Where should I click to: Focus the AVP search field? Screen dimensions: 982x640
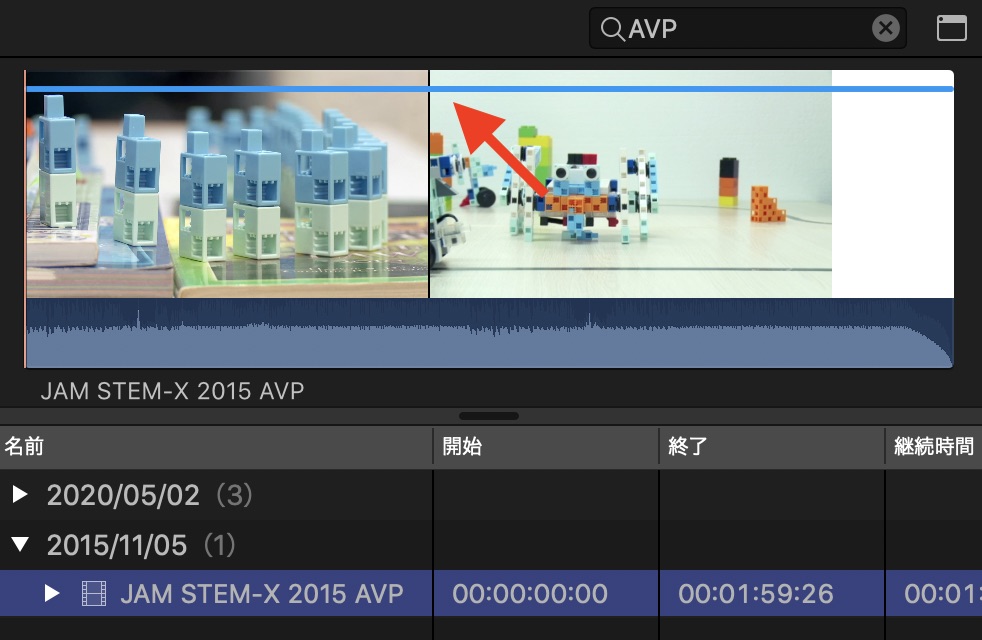tap(747, 28)
